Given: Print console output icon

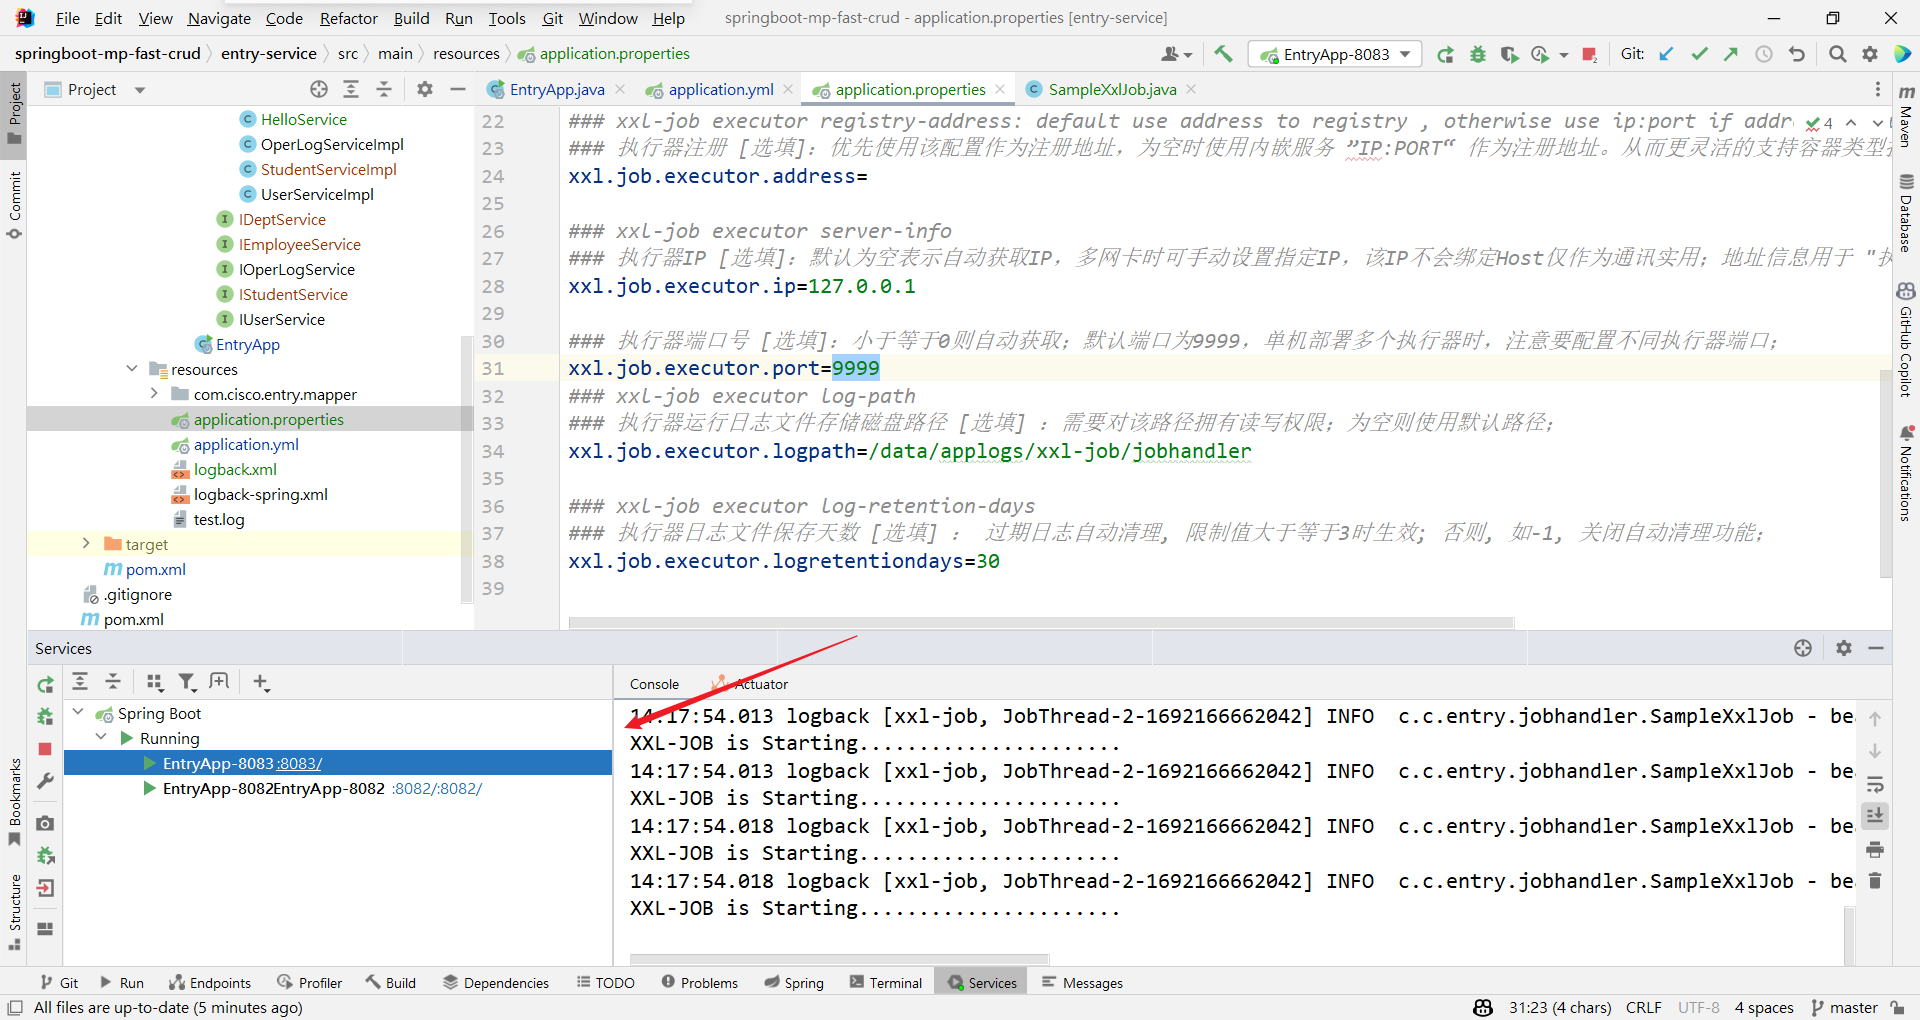Looking at the screenshot, I should point(1875,849).
